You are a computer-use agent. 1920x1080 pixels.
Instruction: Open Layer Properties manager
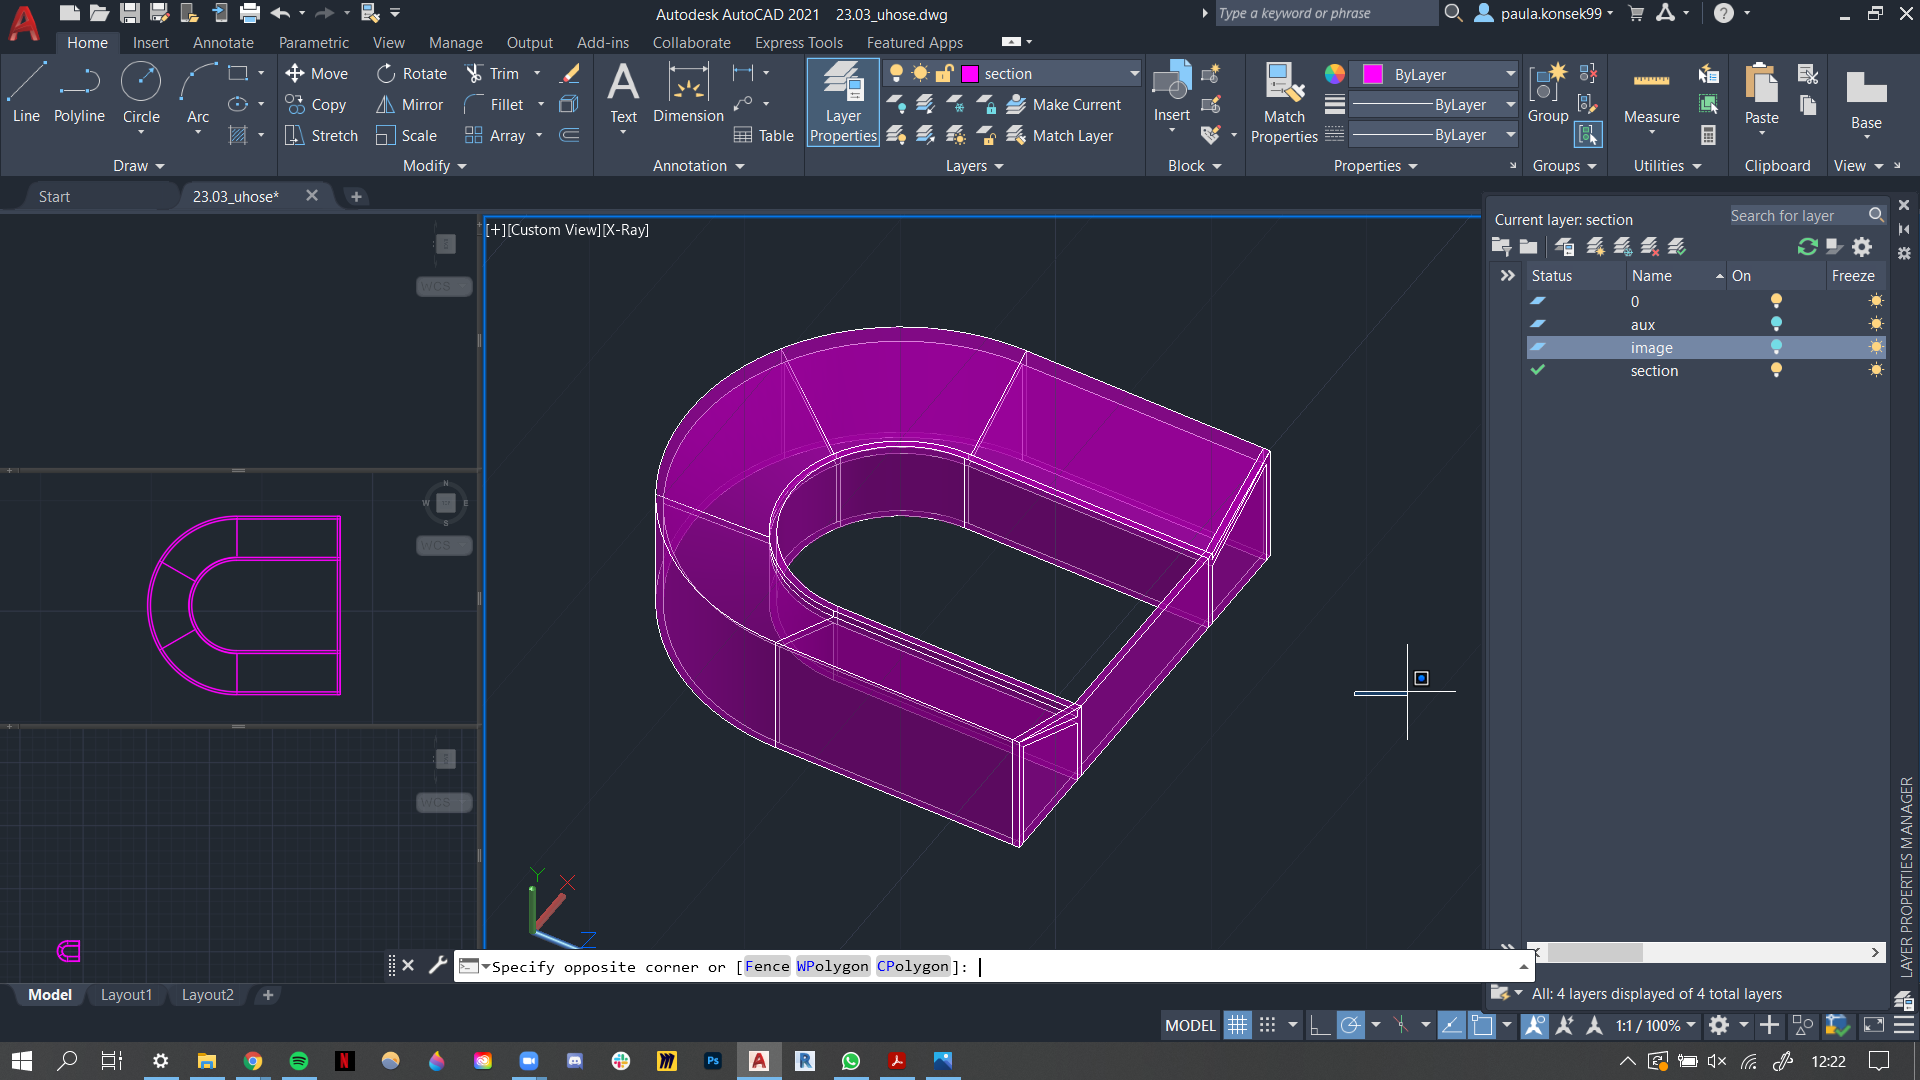pyautogui.click(x=843, y=102)
